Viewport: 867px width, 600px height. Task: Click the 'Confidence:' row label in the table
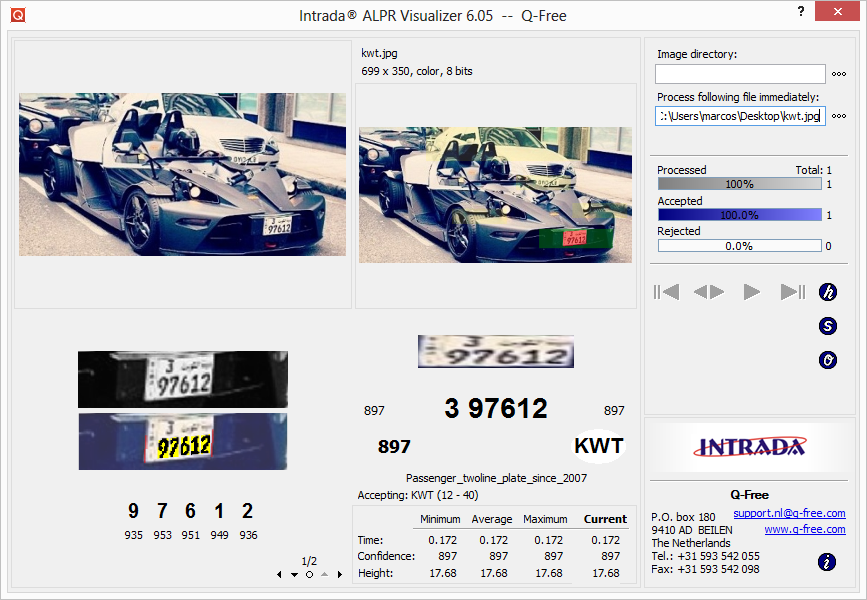[387, 556]
